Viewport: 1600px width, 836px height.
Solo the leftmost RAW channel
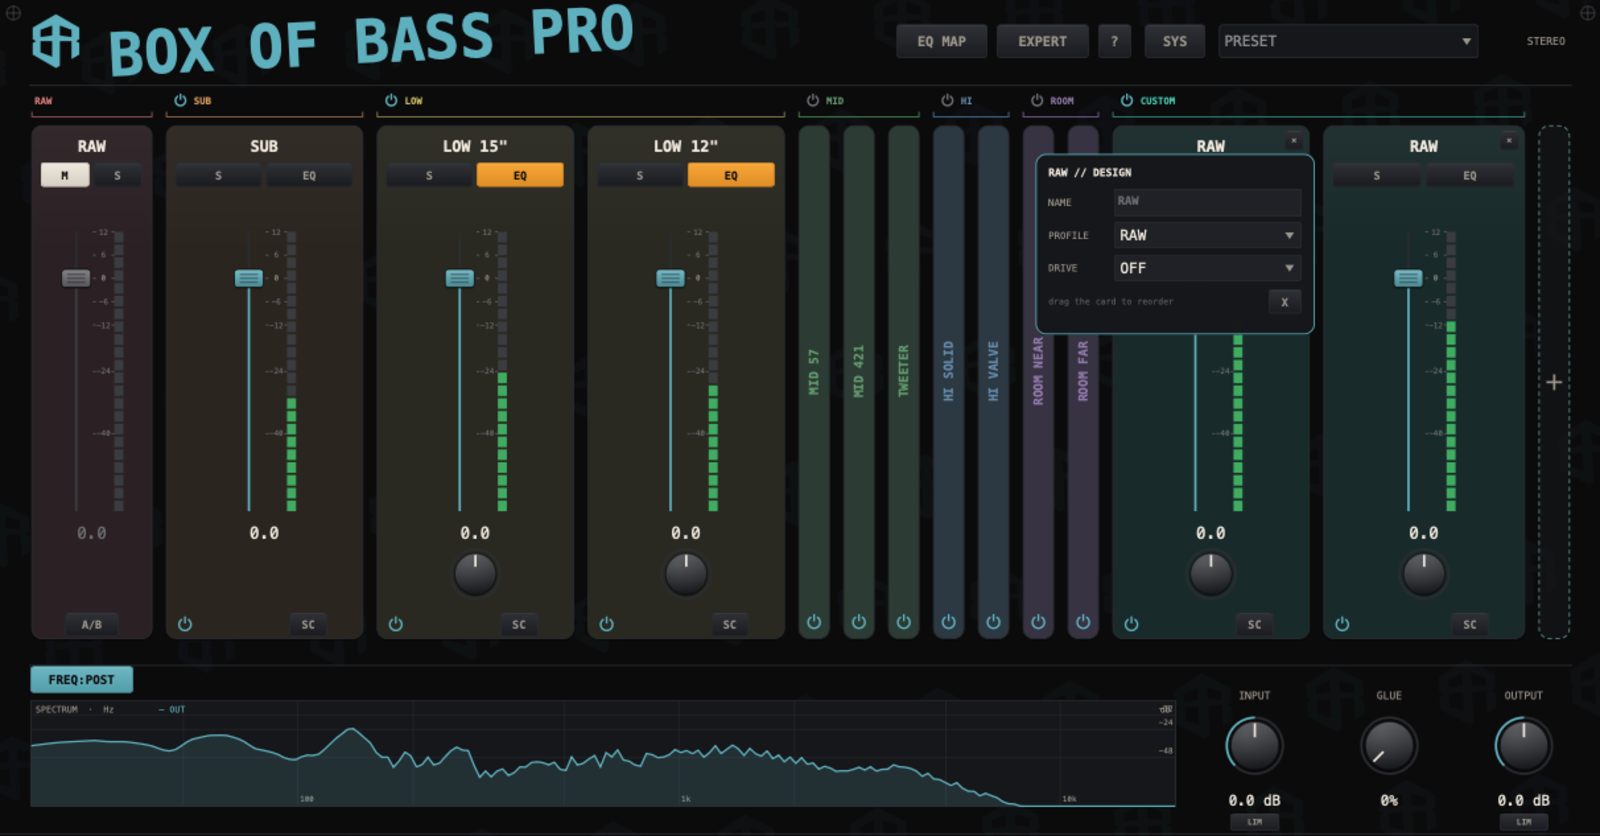117,175
